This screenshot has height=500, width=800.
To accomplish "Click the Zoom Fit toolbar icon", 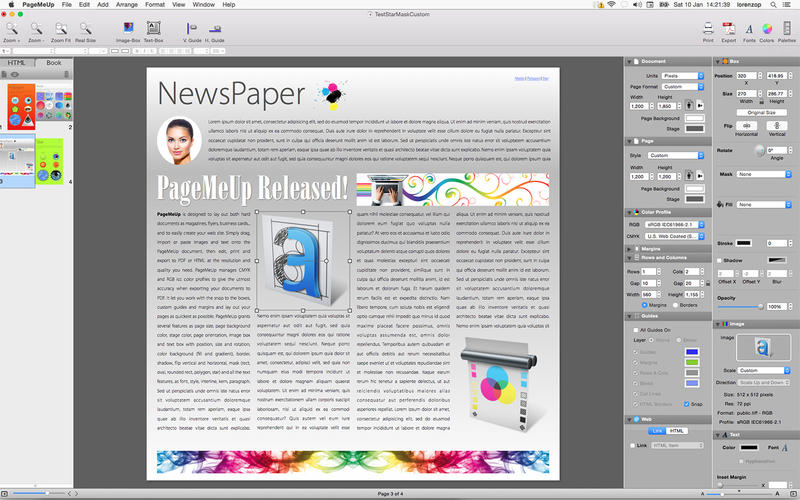I will tap(59, 29).
